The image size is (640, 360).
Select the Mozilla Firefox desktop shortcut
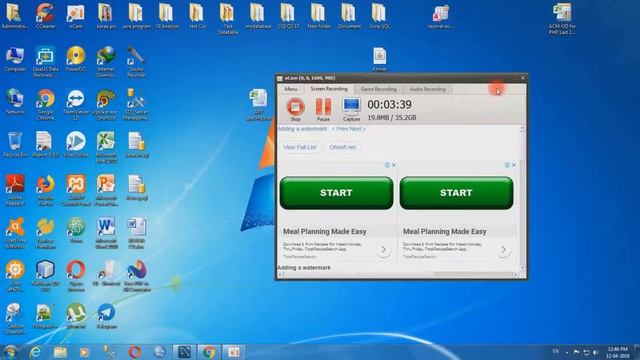pyautogui.click(x=45, y=191)
